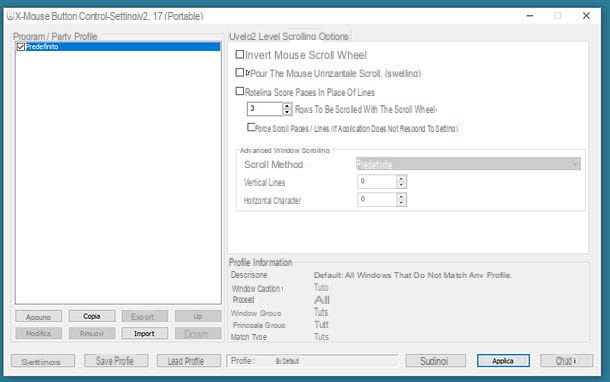Increase Vertical Lines spinner value
This screenshot has width=610, height=382.
(x=401, y=178)
